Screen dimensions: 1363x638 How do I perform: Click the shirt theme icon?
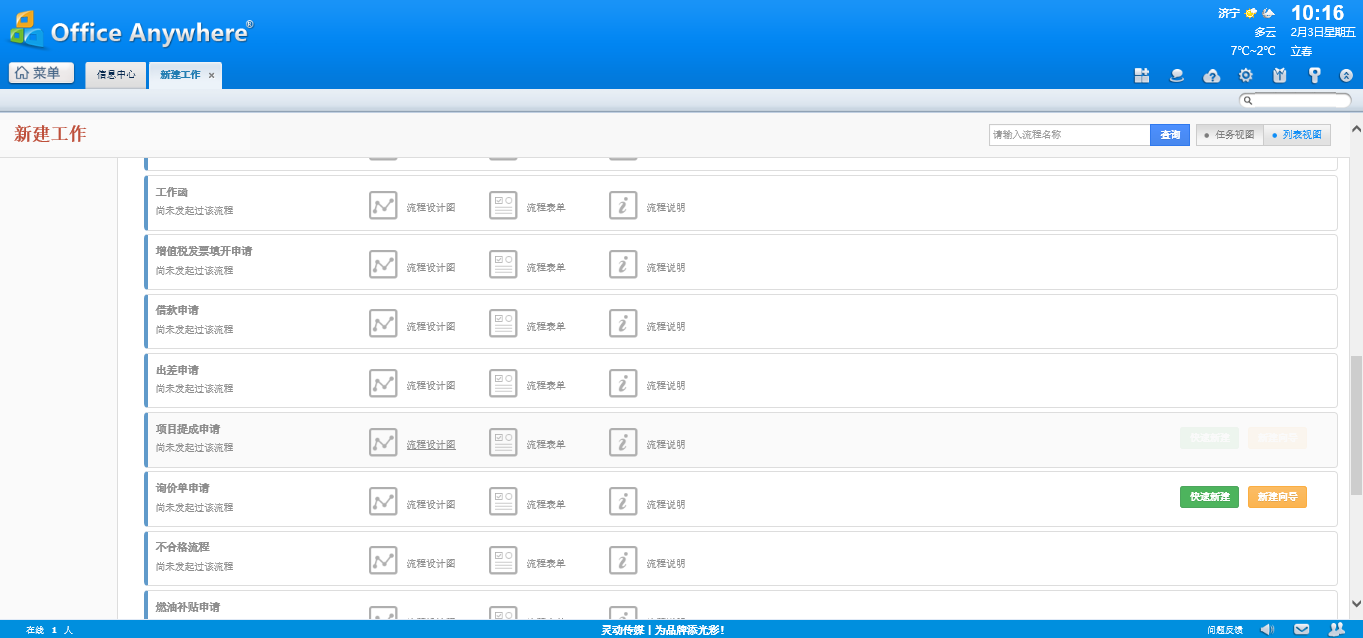1280,75
